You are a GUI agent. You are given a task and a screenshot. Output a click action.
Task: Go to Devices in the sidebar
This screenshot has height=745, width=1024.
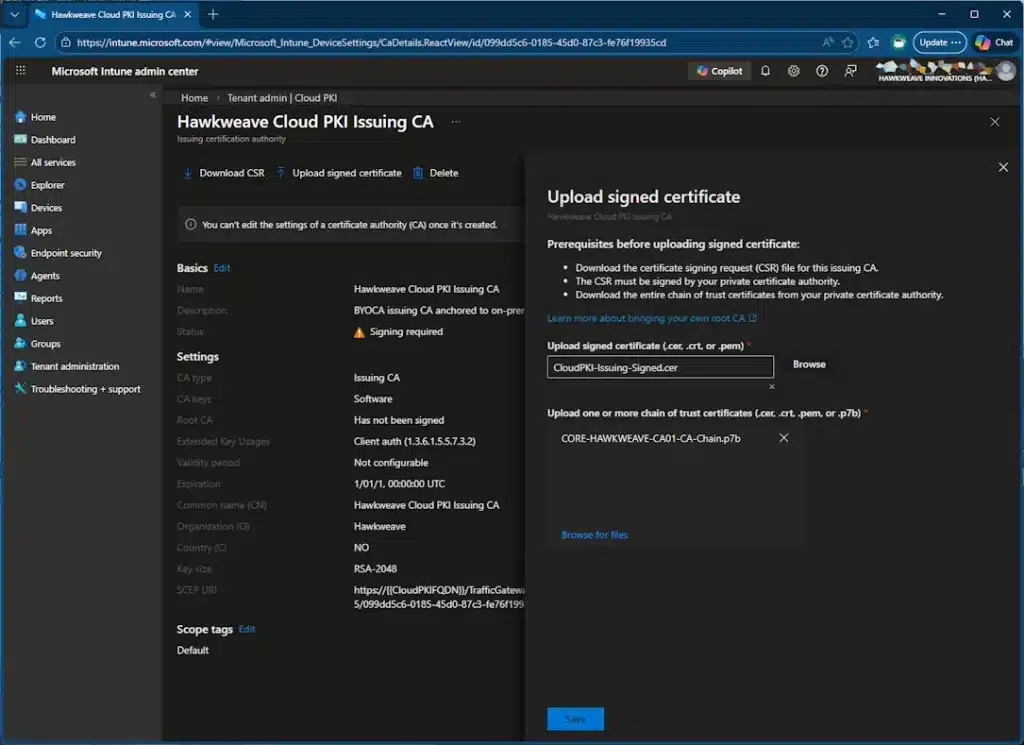point(46,208)
